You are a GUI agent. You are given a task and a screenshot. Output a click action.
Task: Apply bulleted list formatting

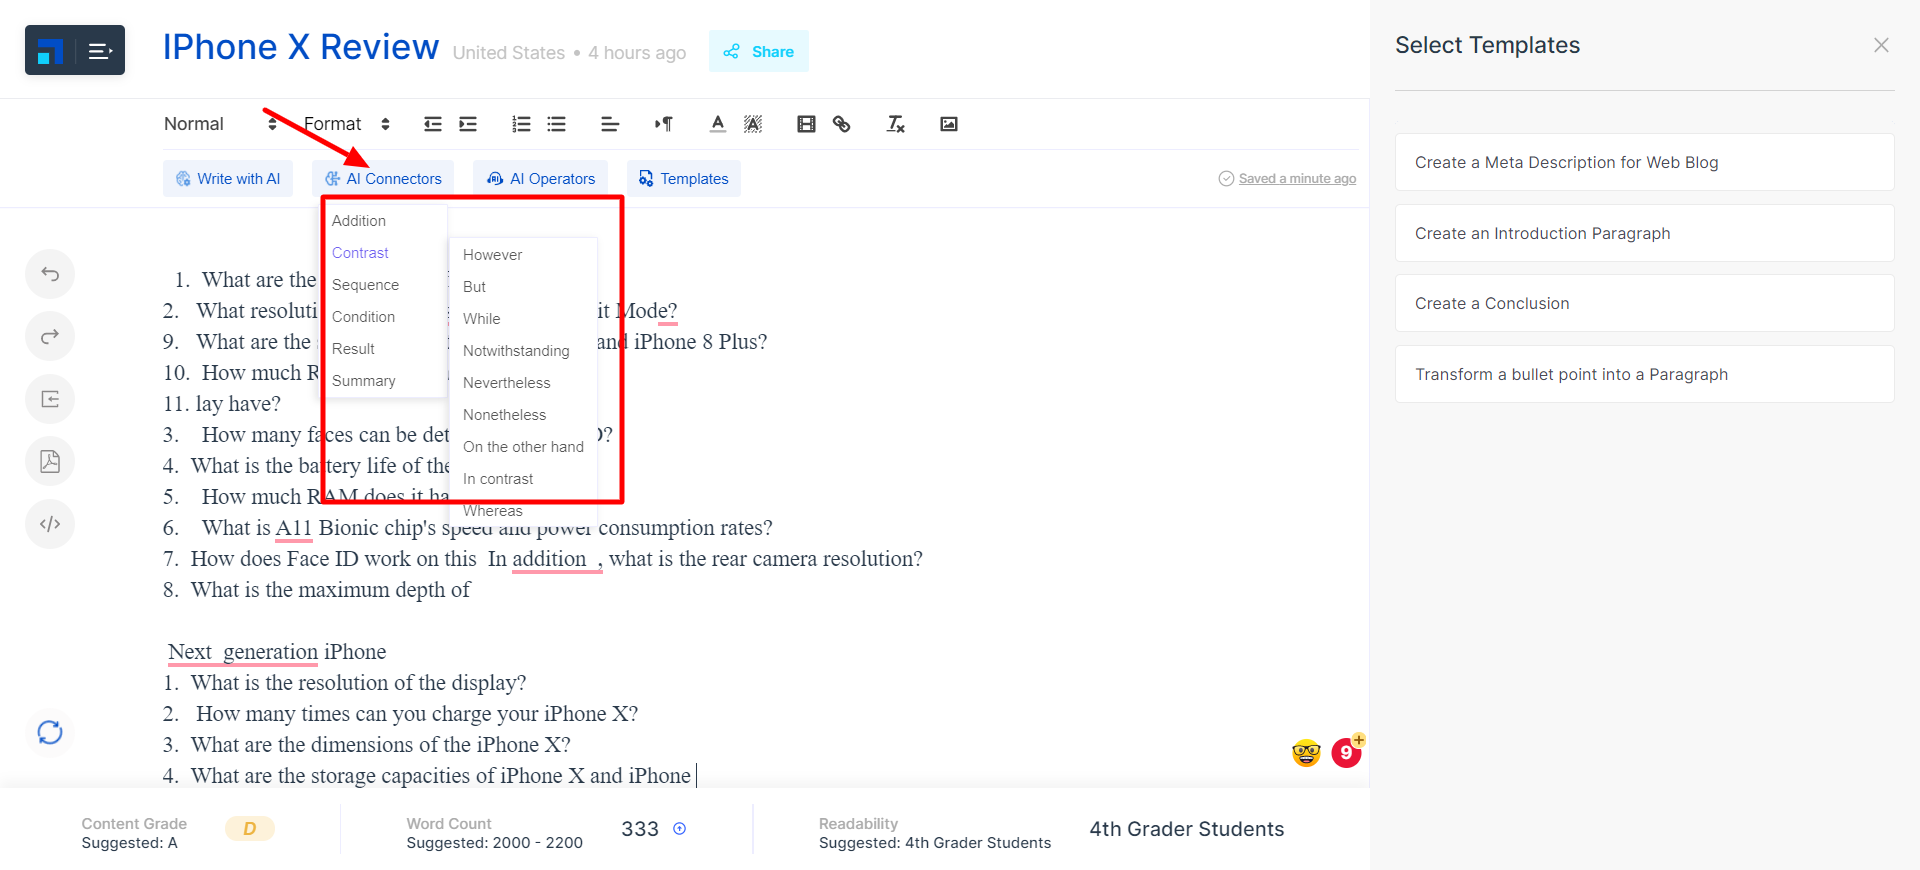tap(557, 124)
